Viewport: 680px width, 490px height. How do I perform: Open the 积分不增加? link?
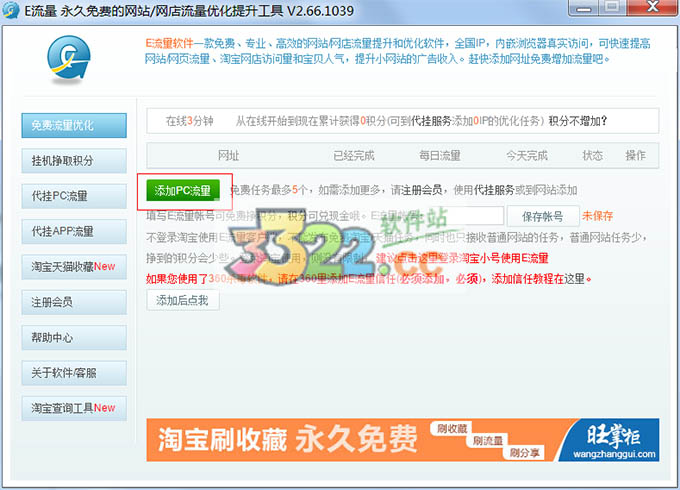[x=578, y=121]
